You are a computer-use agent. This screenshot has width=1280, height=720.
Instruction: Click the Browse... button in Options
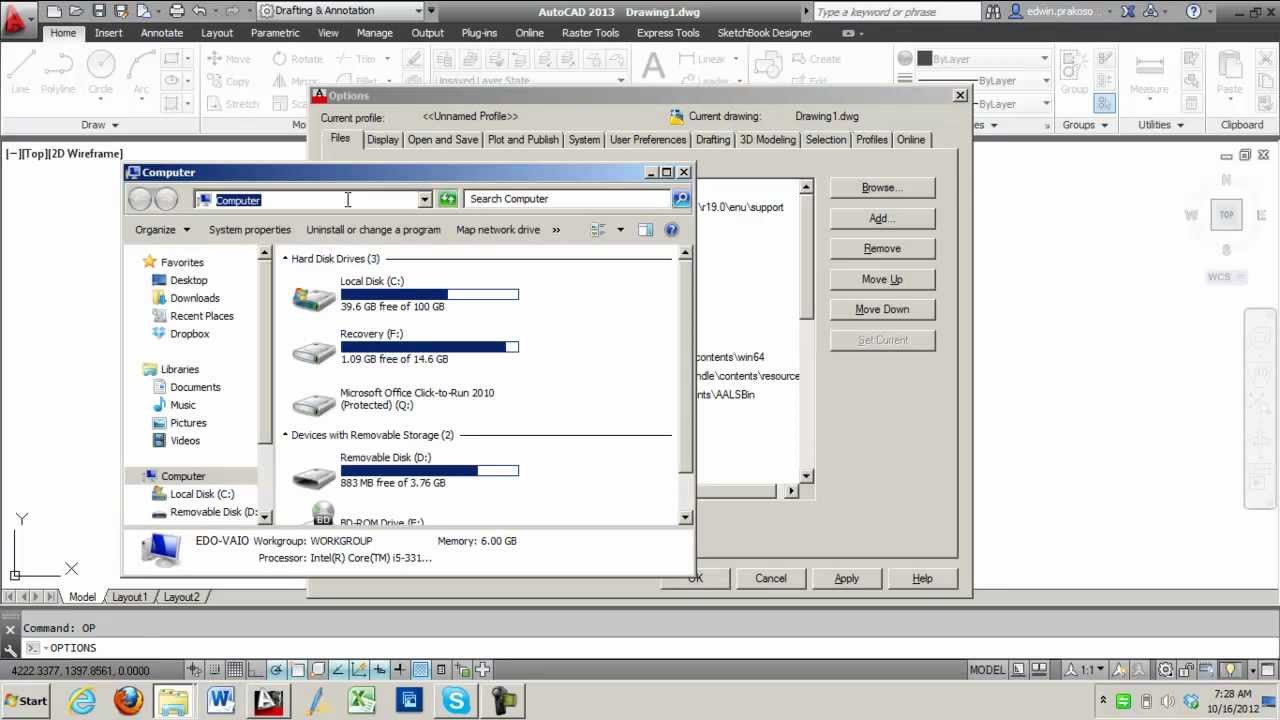point(882,188)
